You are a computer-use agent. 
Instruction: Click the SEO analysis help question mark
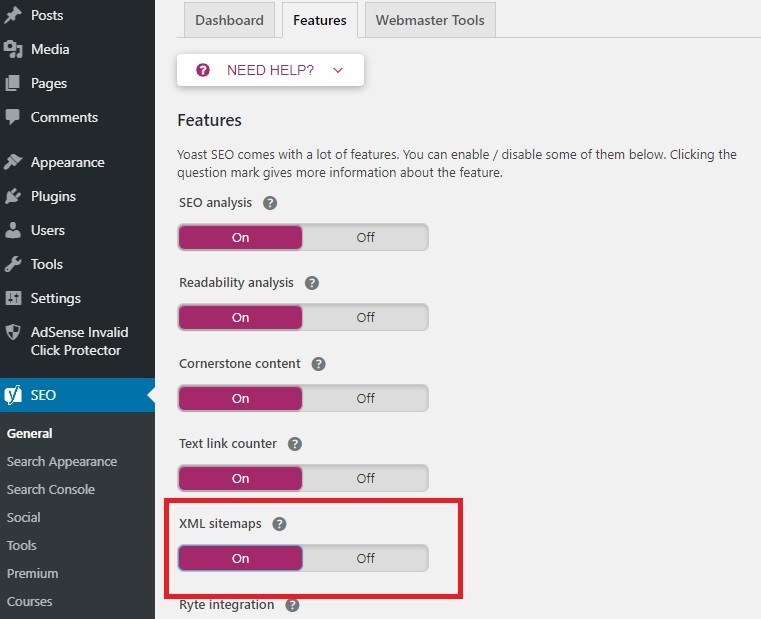[270, 203]
